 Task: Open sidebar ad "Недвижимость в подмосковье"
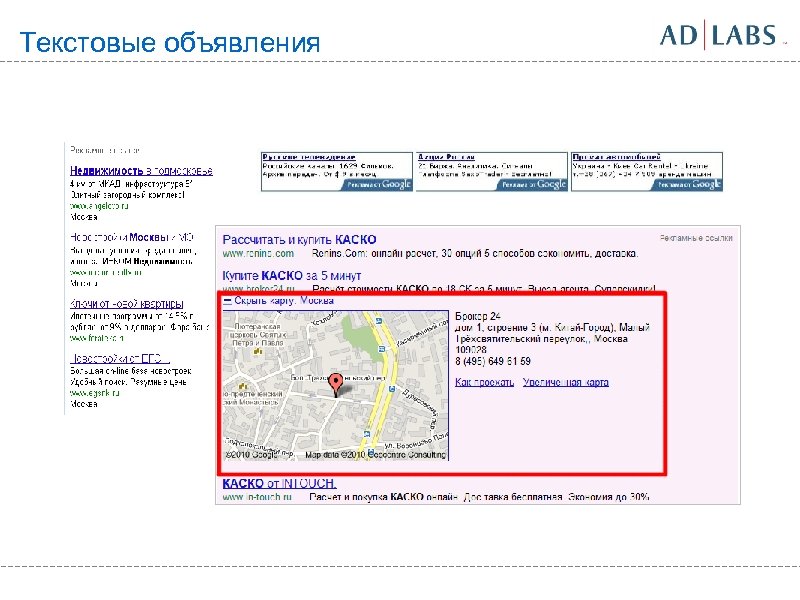(141, 171)
